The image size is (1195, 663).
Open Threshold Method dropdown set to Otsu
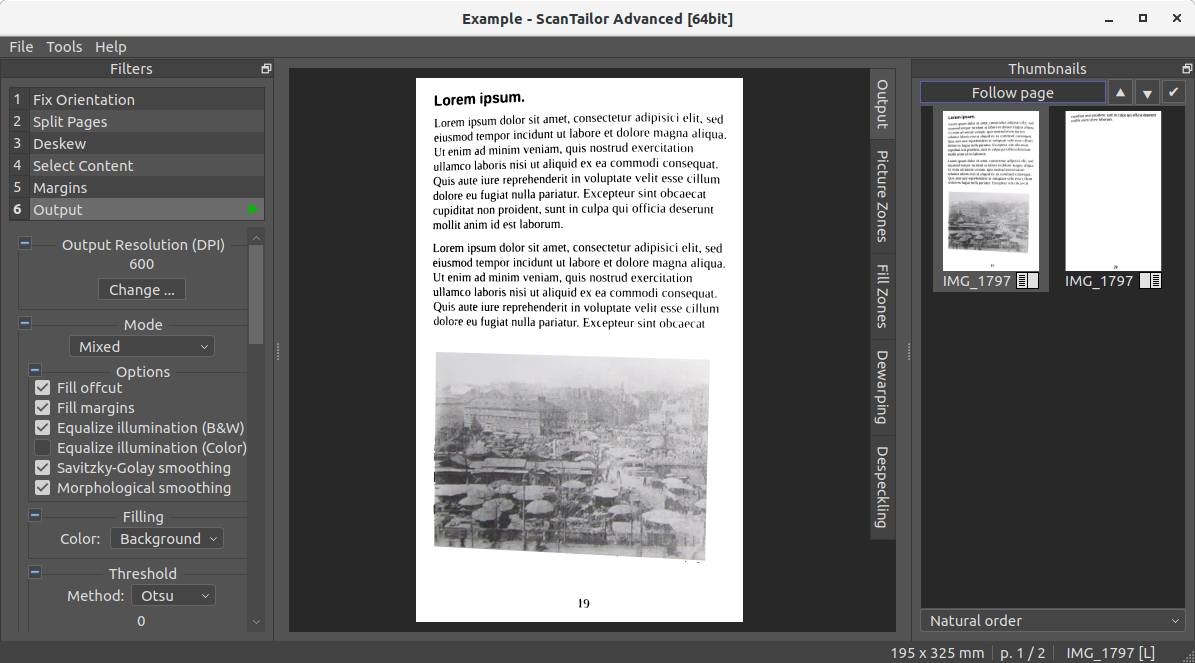click(174, 596)
